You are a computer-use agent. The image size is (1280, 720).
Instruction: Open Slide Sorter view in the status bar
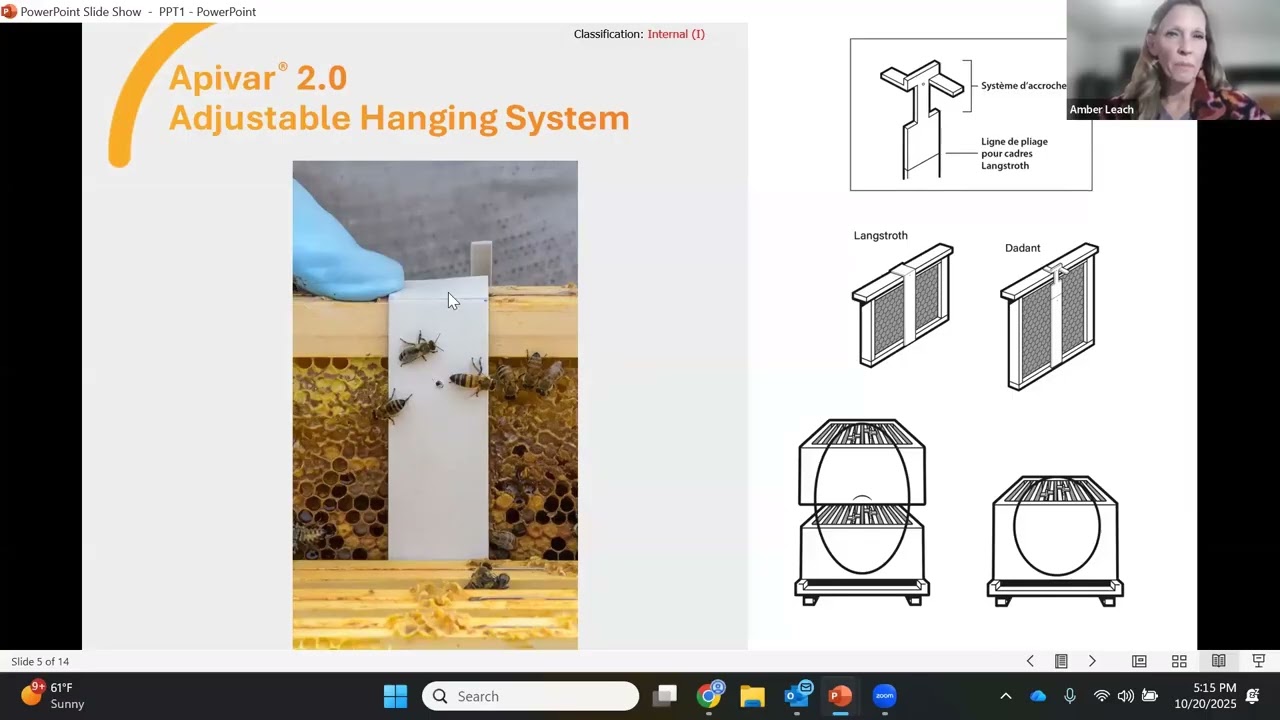[1179, 661]
